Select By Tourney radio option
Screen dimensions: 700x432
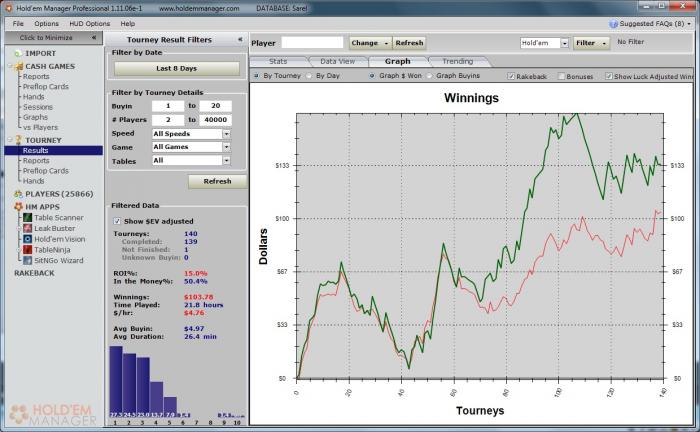click(256, 76)
